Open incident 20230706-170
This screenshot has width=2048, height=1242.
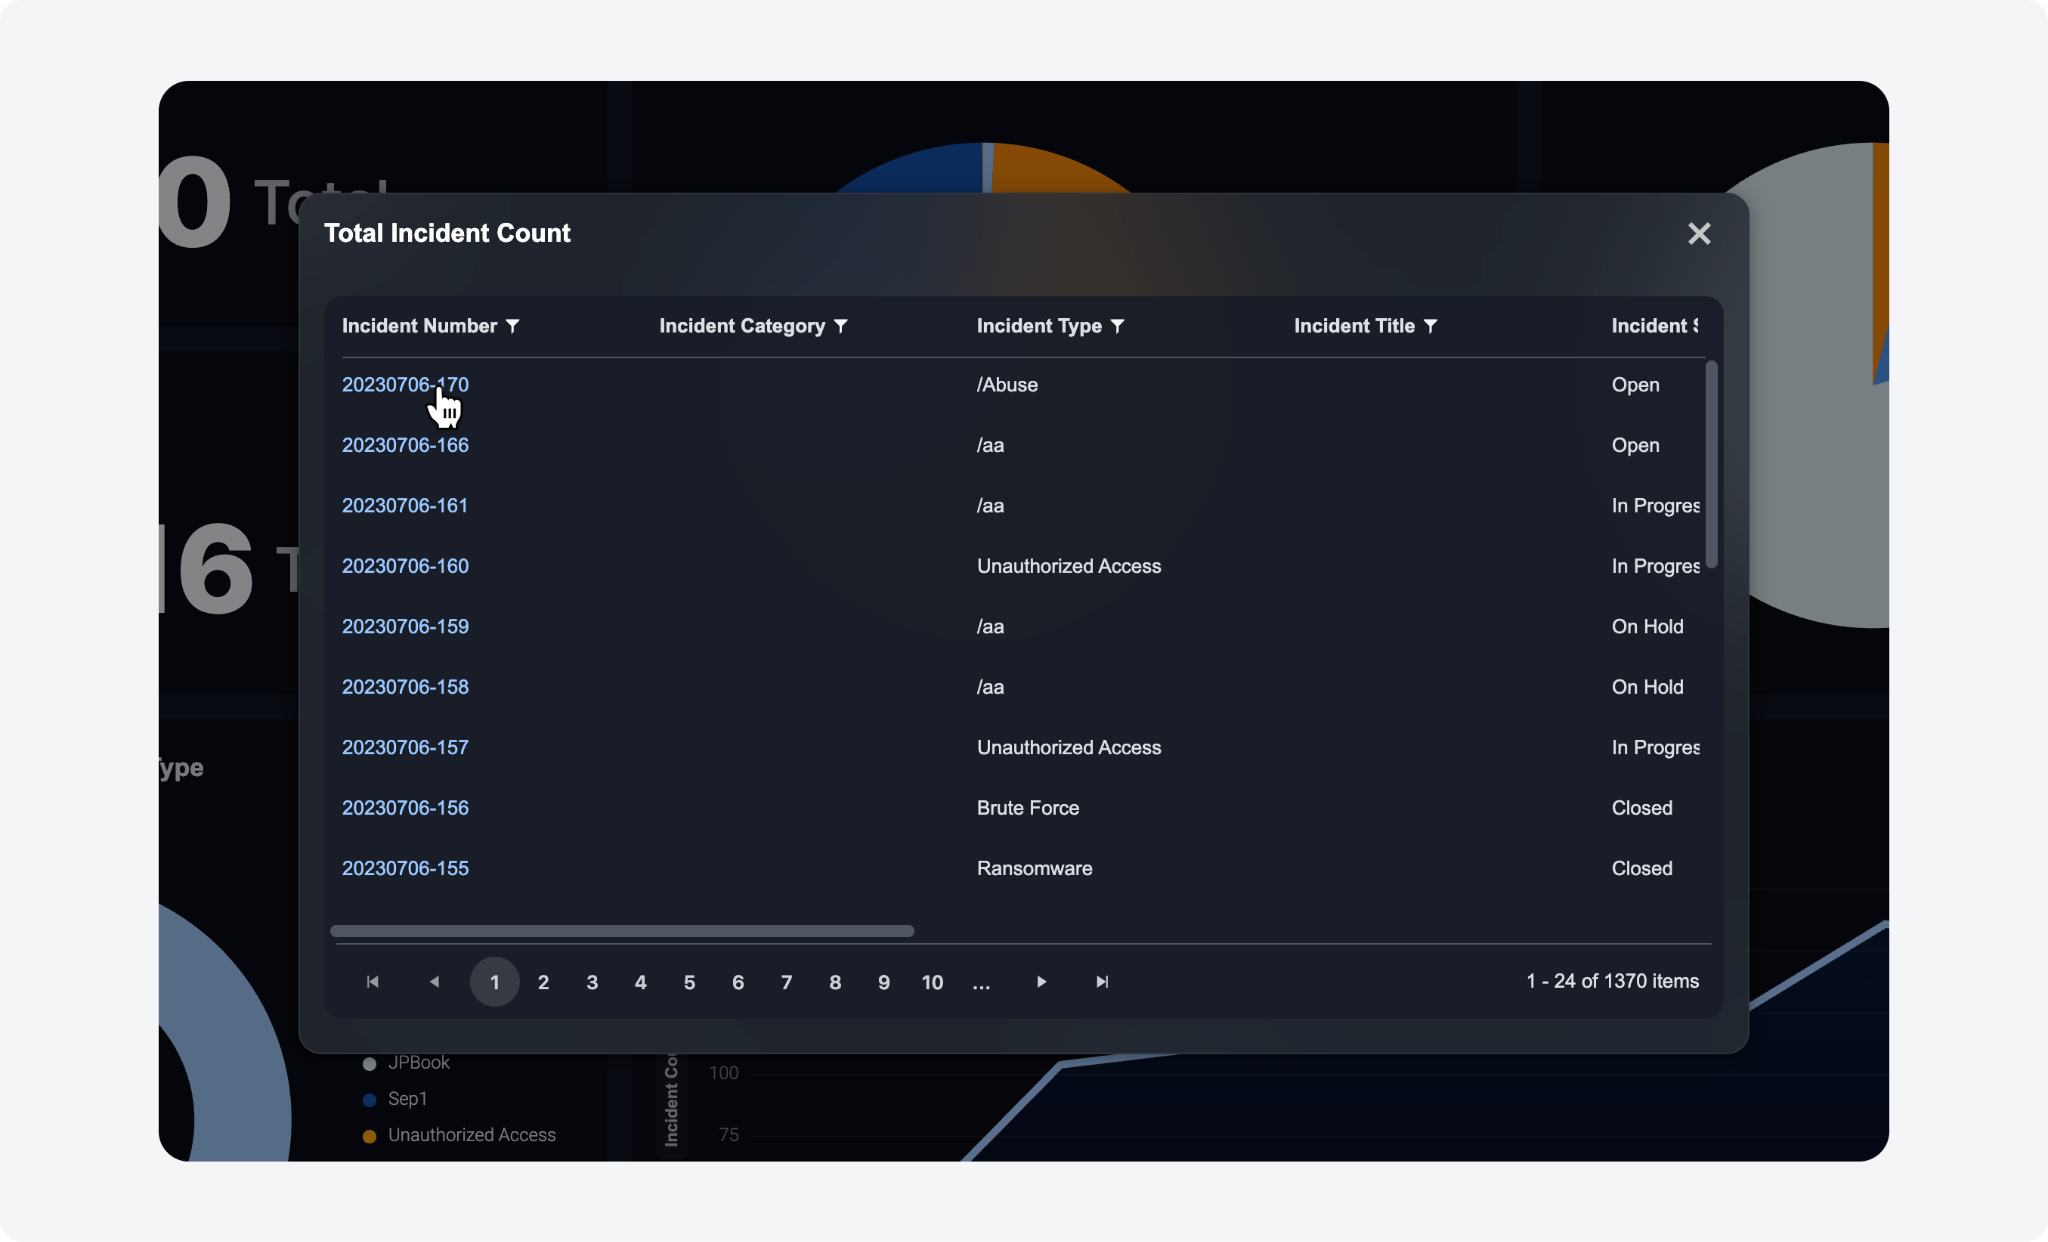(x=404, y=385)
